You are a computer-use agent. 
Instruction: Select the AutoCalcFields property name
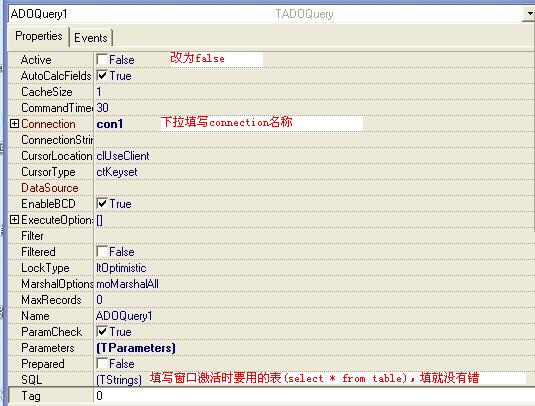56,76
